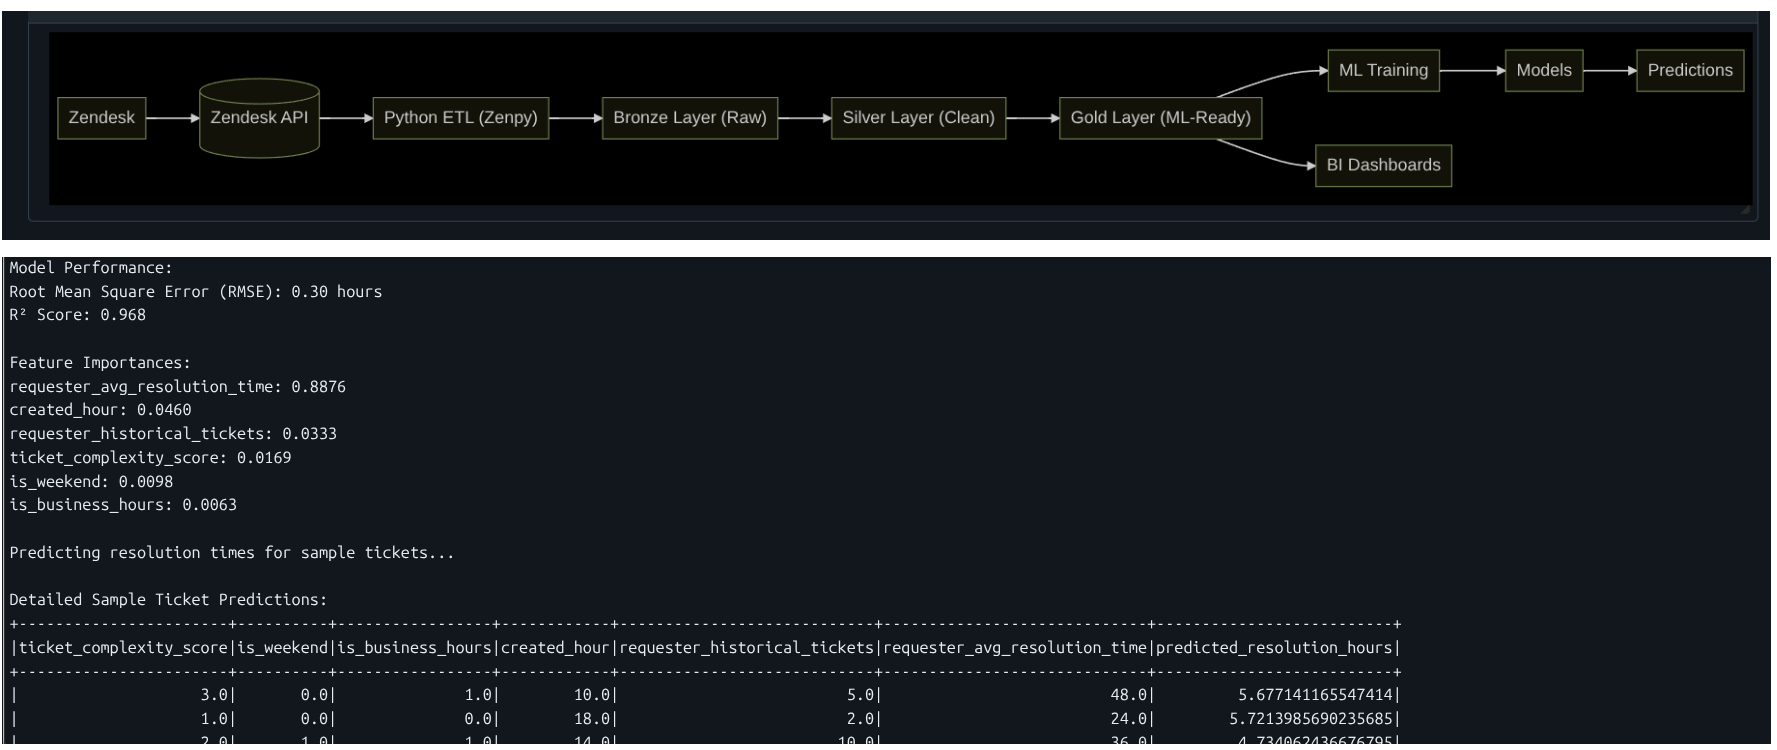Viewport: 1777px width, 750px height.
Task: Click the Silver Layer (Clean) node
Action: pos(918,118)
